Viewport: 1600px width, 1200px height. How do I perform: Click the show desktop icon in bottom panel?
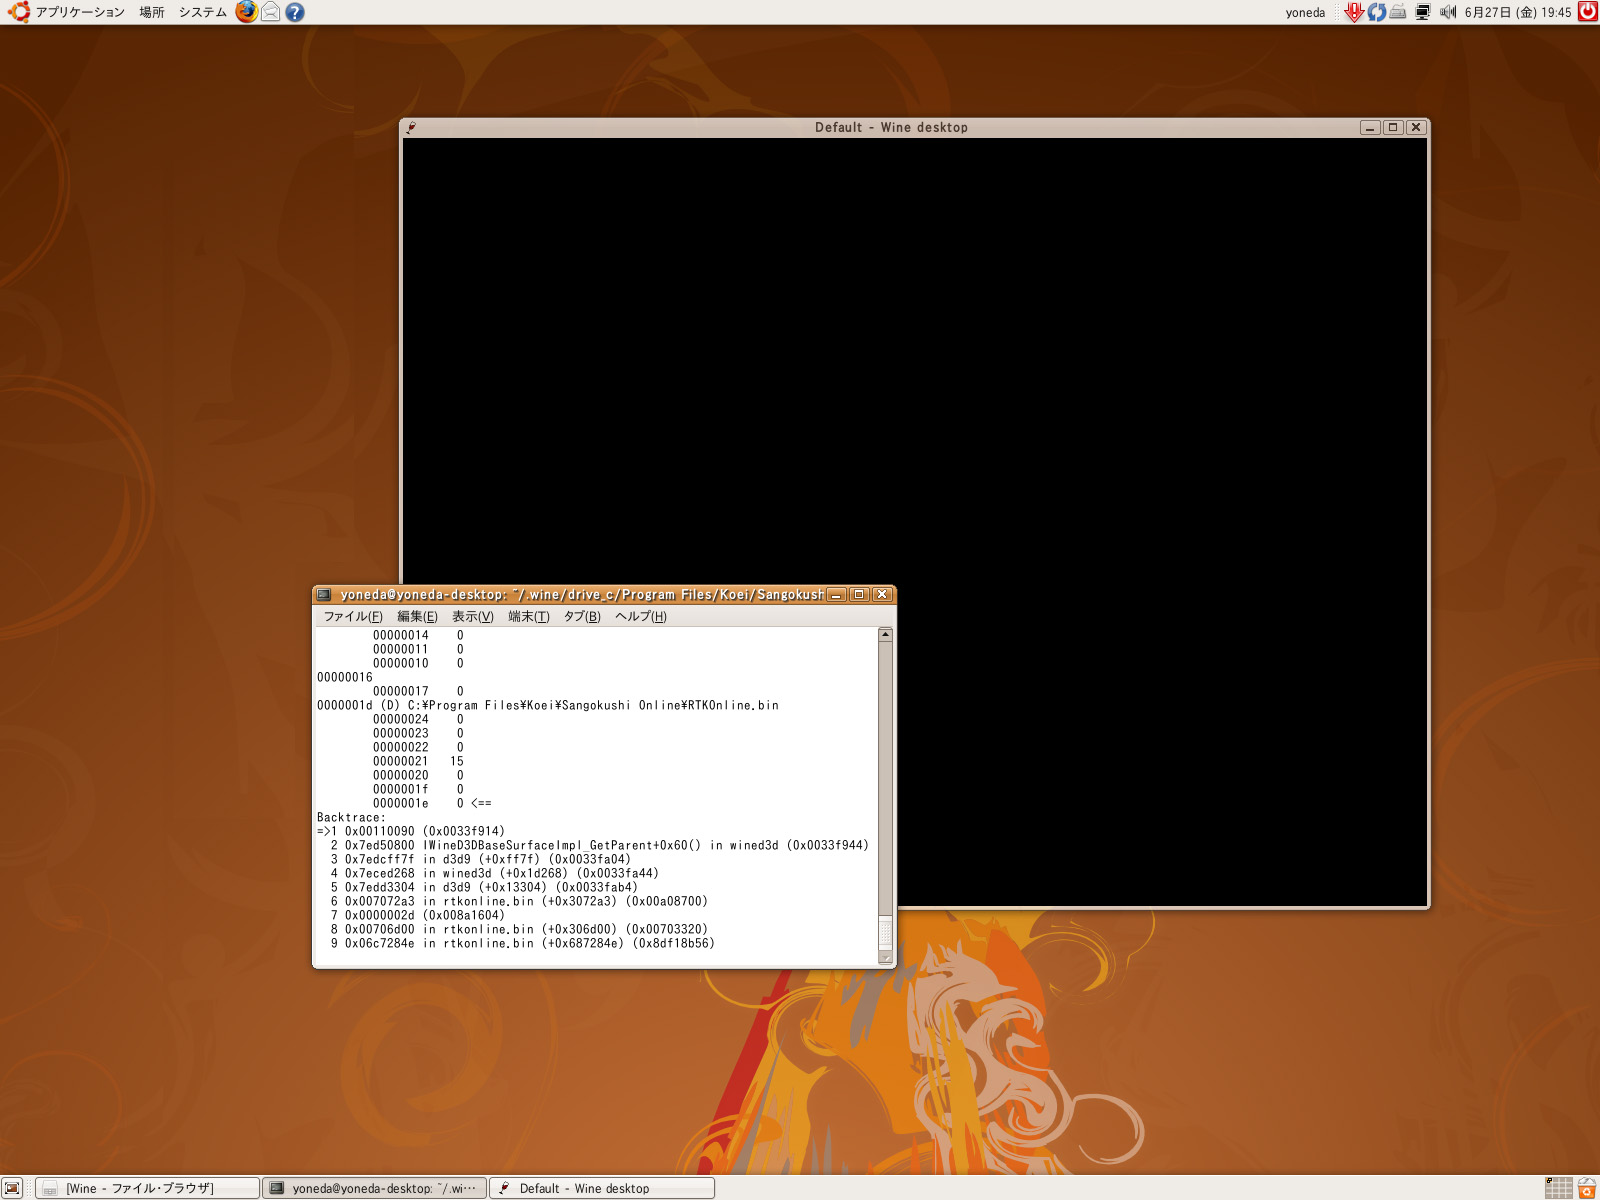(x=12, y=1188)
